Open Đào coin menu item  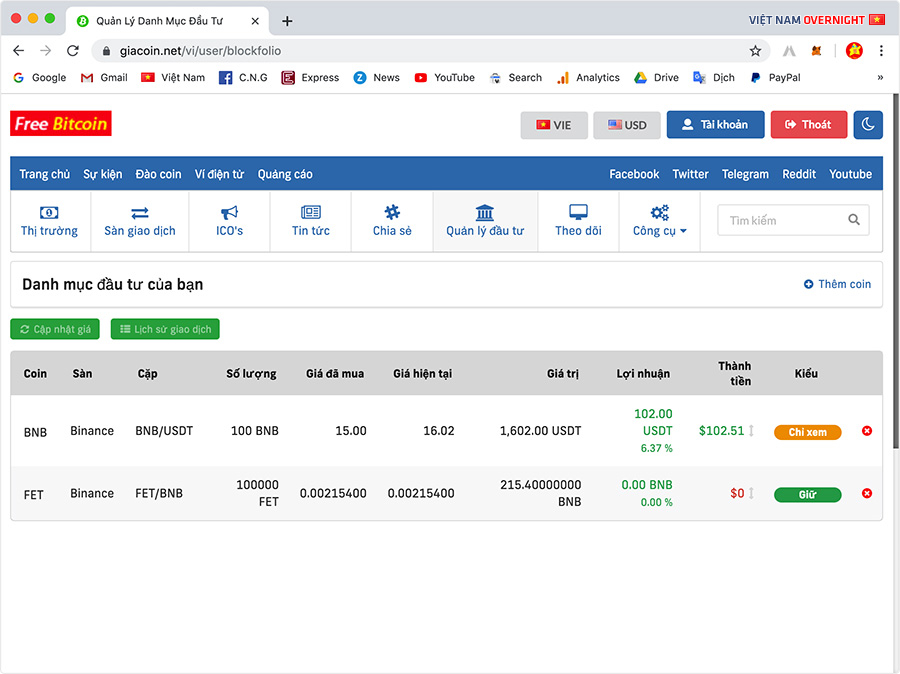pos(158,174)
